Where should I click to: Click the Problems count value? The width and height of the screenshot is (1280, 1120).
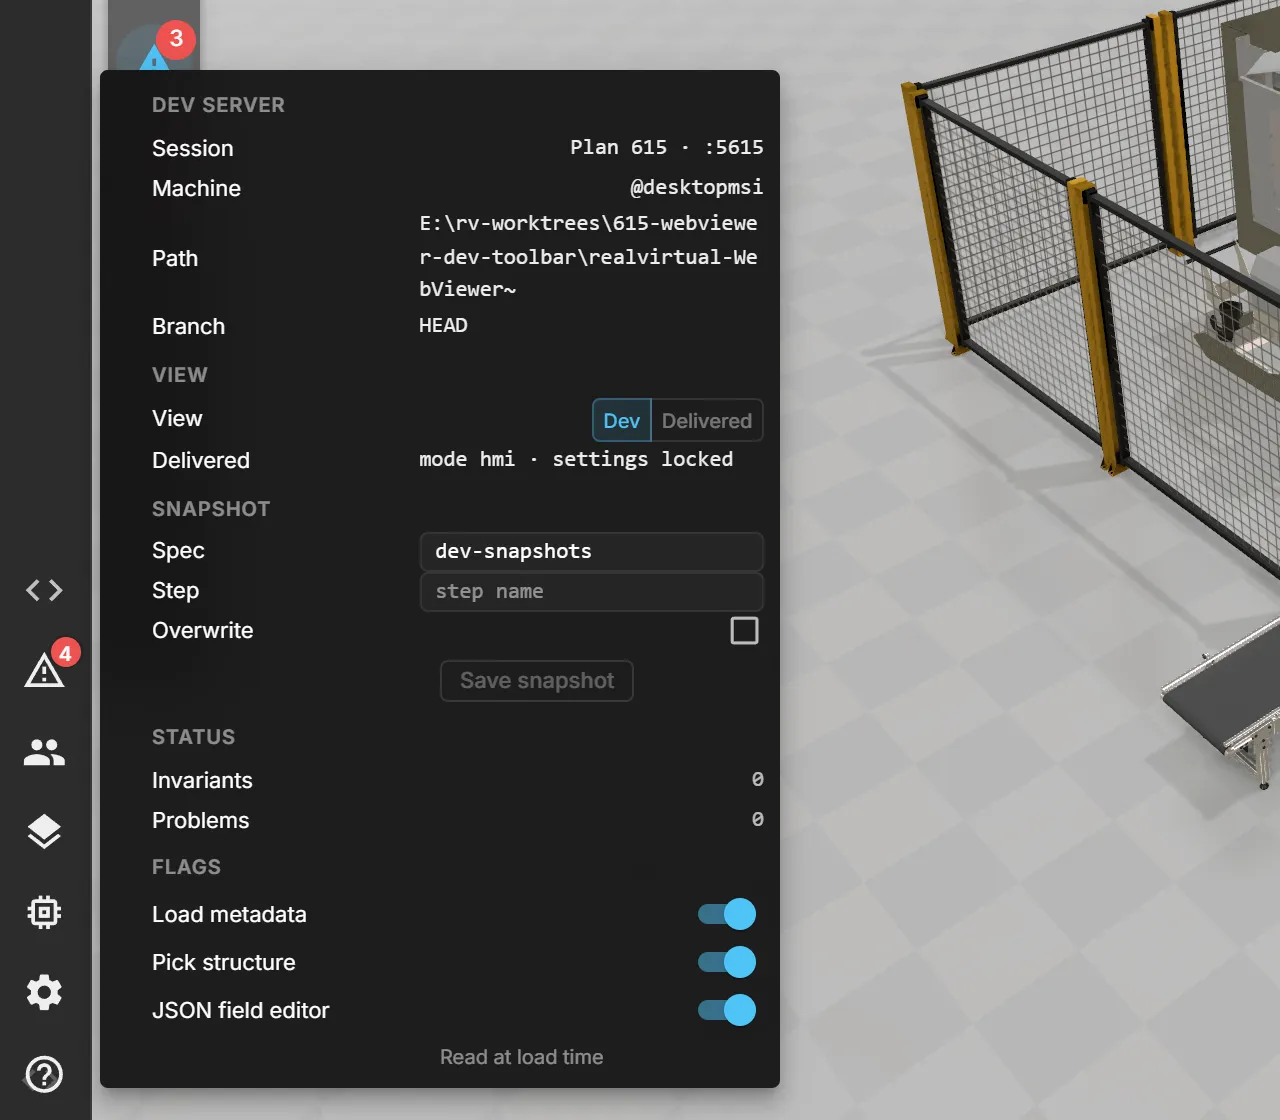(758, 820)
